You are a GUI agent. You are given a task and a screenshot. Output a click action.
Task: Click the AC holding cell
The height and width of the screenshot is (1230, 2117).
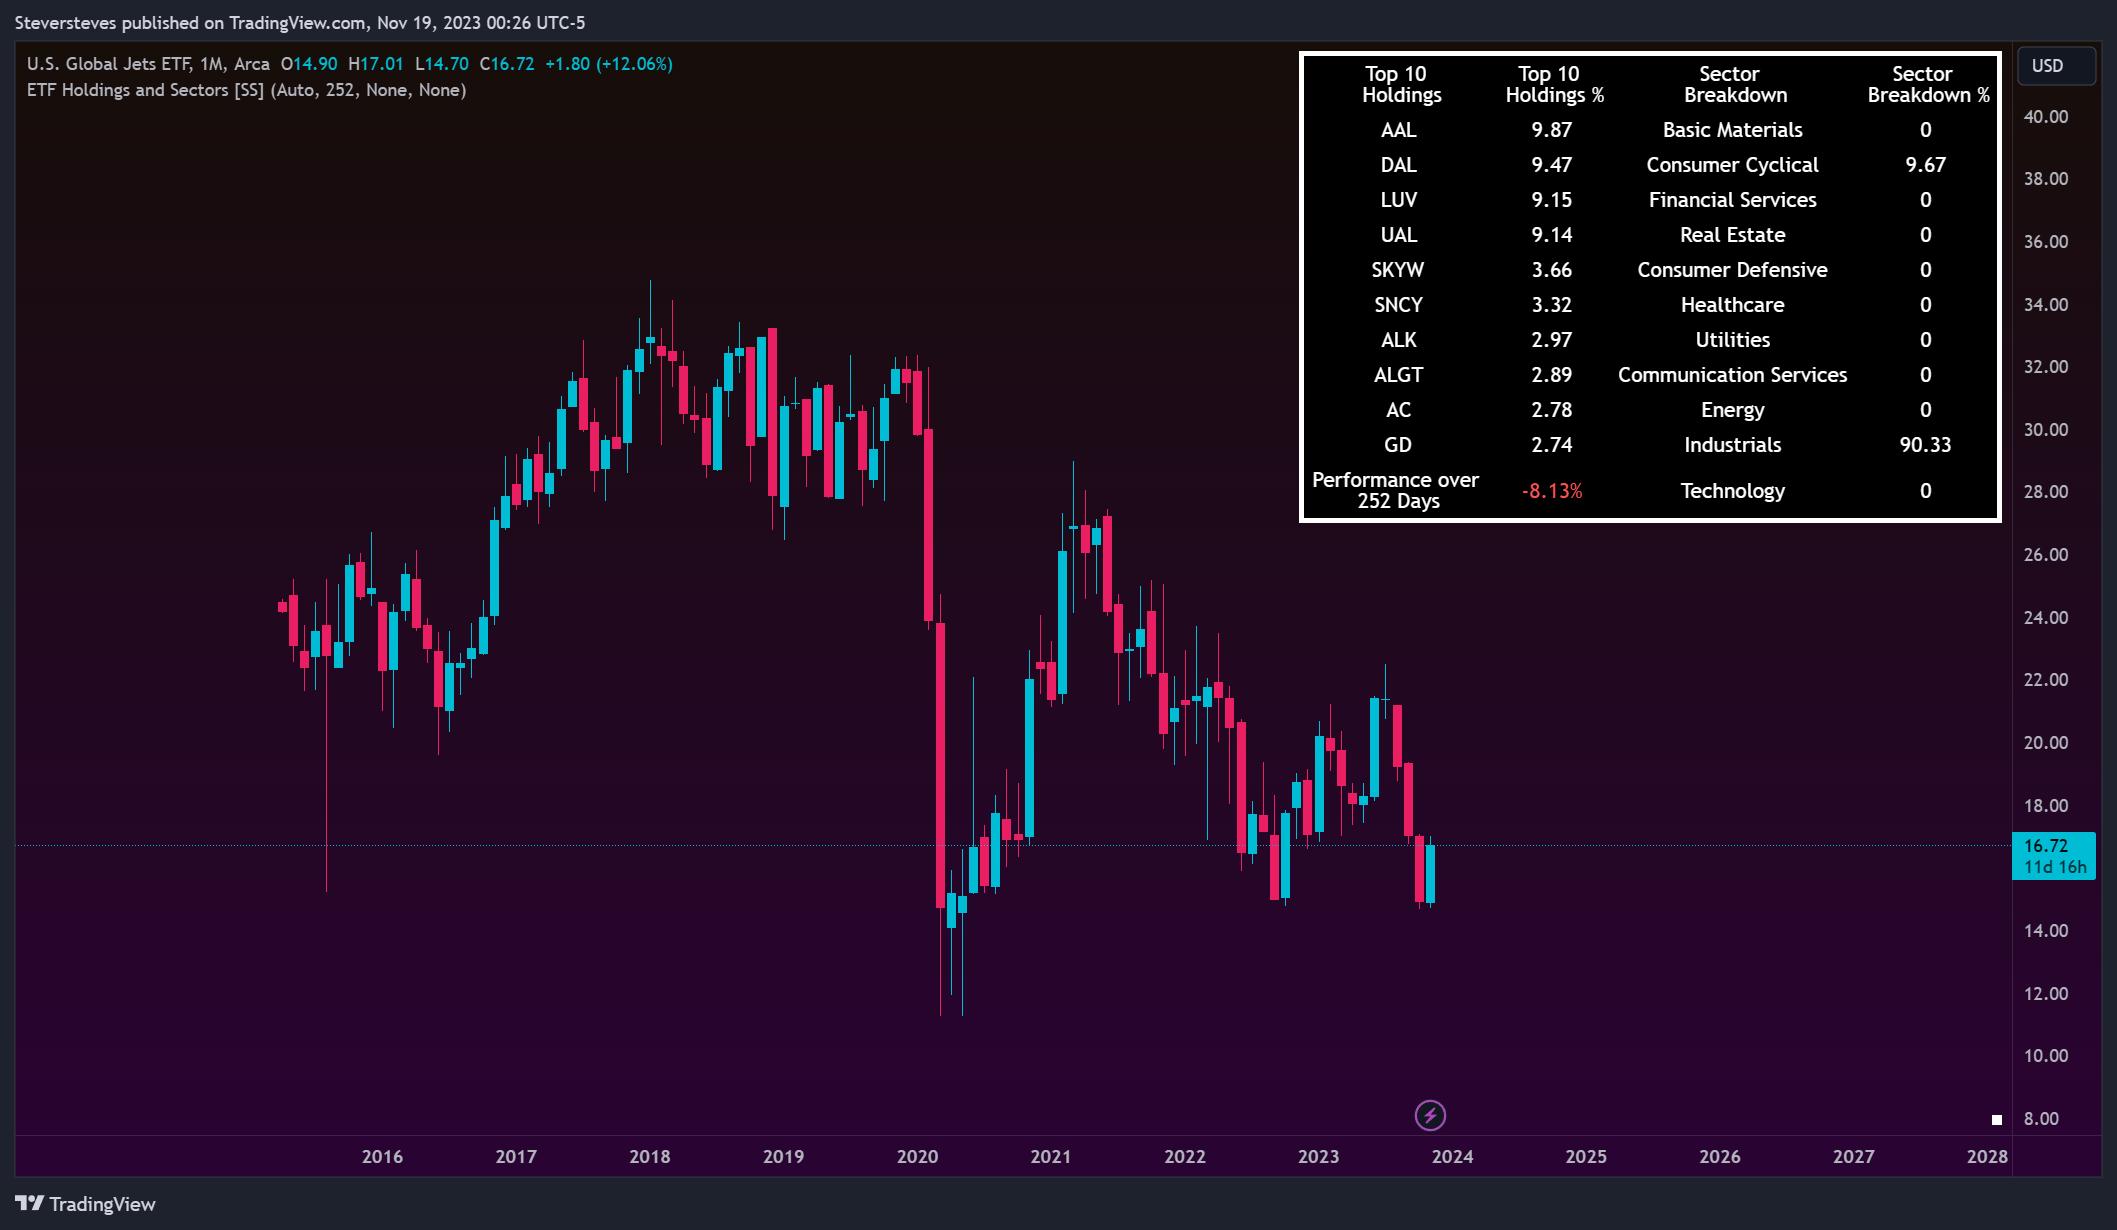[1398, 410]
